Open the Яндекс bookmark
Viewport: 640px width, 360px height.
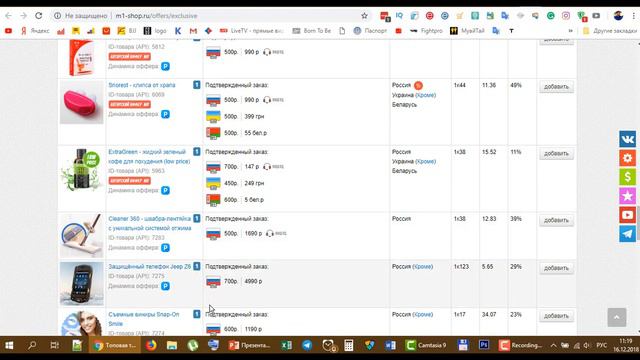point(35,31)
